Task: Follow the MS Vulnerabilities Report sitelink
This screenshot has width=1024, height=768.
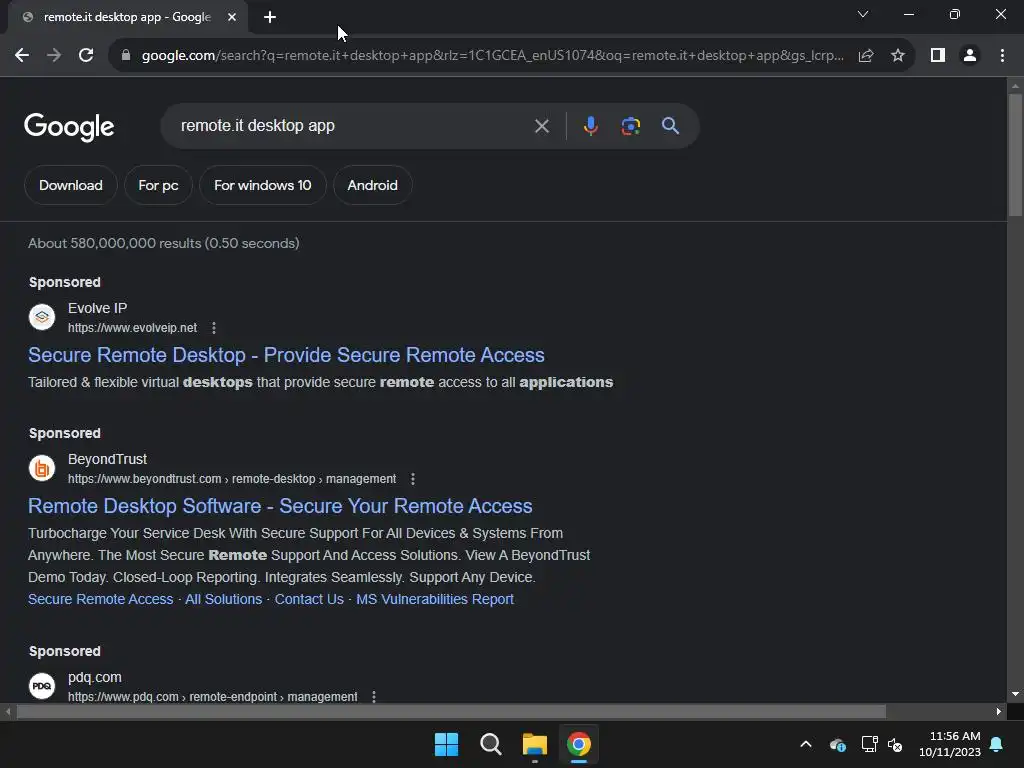Action: [435, 599]
